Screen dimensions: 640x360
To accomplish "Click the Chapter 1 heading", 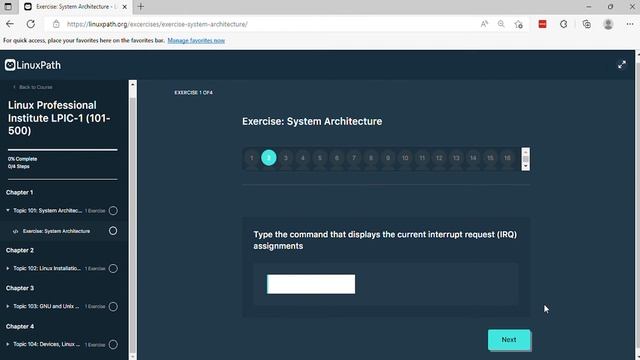I will [x=20, y=192].
